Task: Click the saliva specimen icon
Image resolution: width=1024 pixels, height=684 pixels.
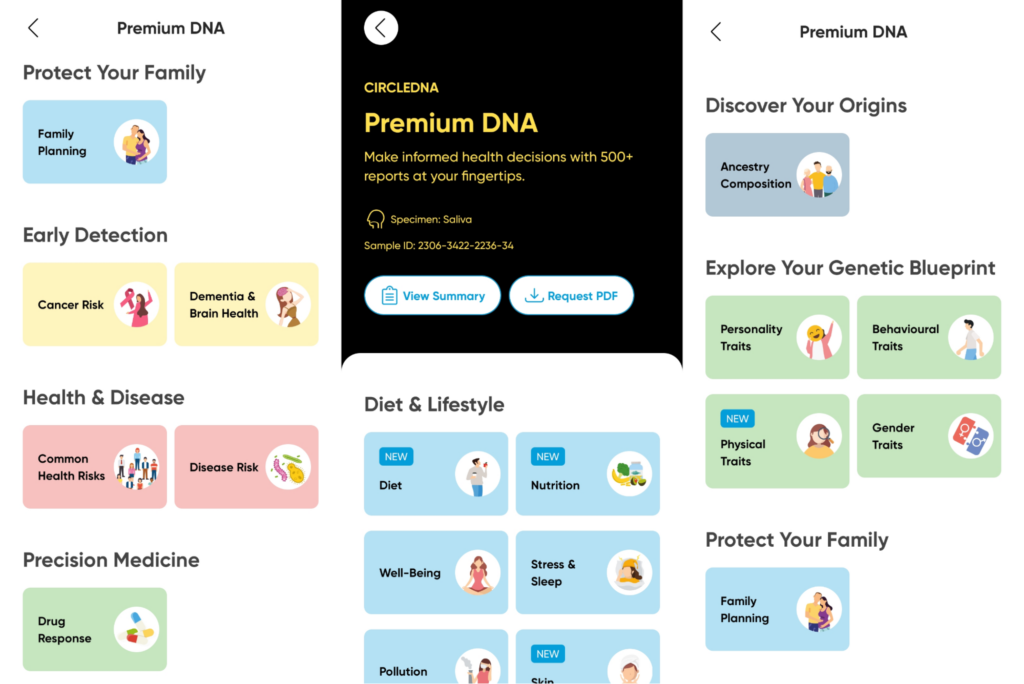Action: tap(375, 218)
